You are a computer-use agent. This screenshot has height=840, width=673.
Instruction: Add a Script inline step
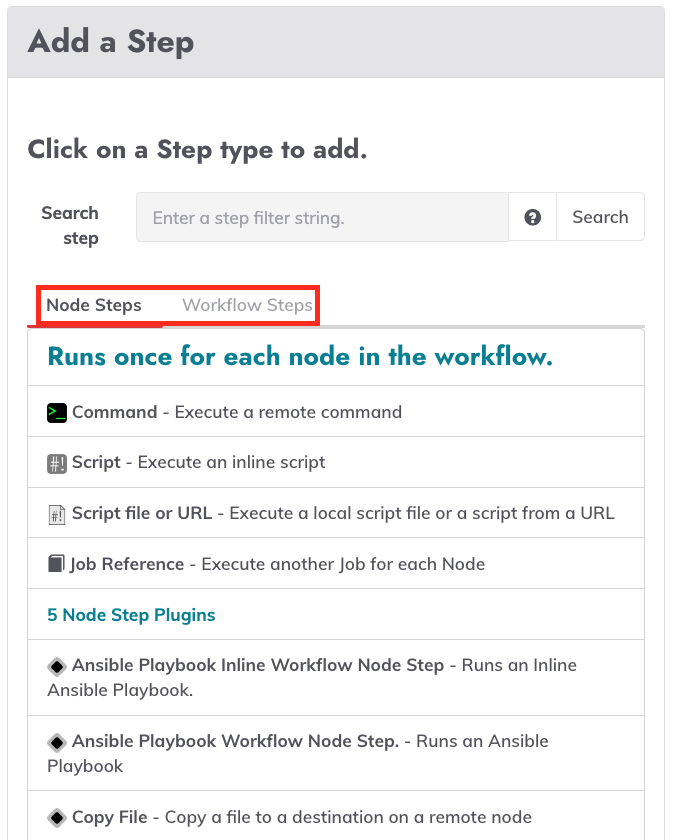tap(336, 462)
